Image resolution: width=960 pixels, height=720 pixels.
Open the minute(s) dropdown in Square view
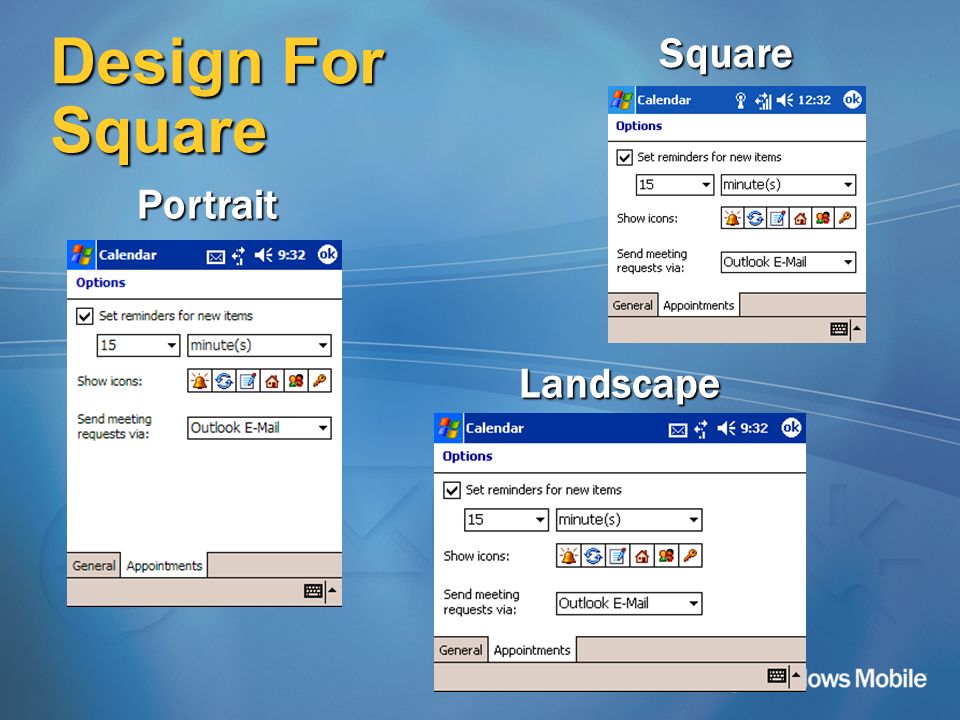(x=788, y=184)
